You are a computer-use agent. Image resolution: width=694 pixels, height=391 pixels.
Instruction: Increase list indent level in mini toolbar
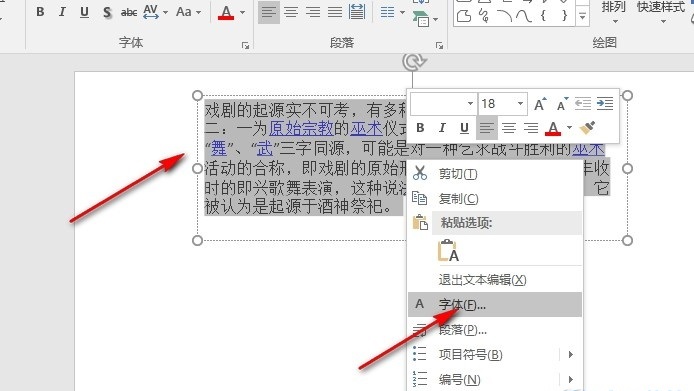[x=605, y=104]
